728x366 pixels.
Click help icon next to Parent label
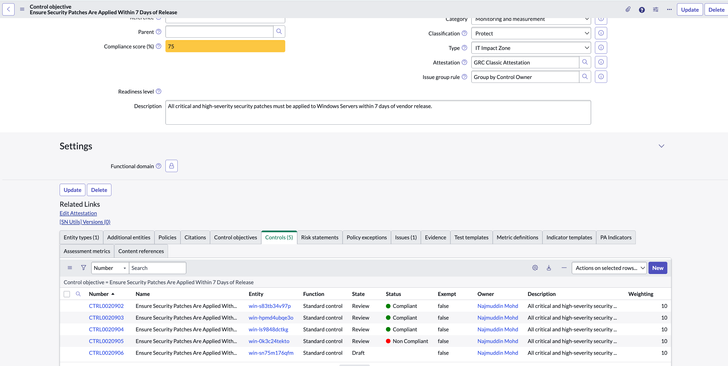(x=158, y=32)
